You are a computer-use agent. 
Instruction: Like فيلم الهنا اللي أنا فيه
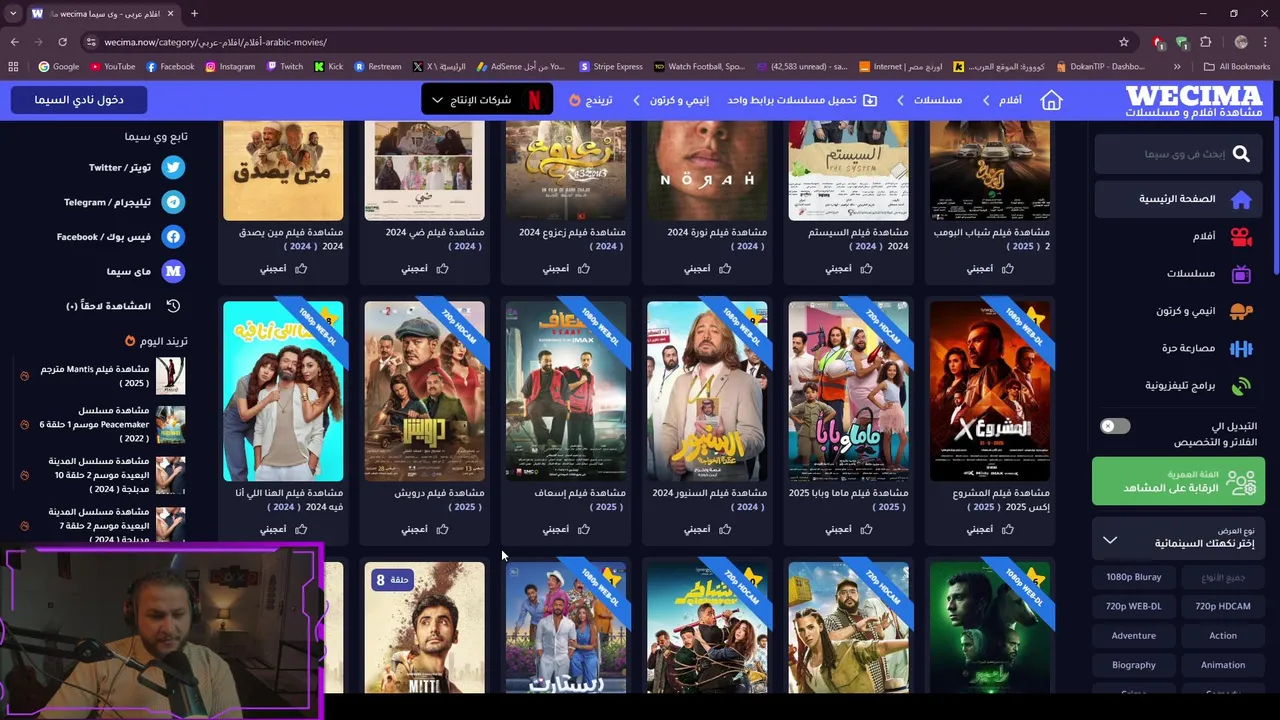pyautogui.click(x=283, y=529)
